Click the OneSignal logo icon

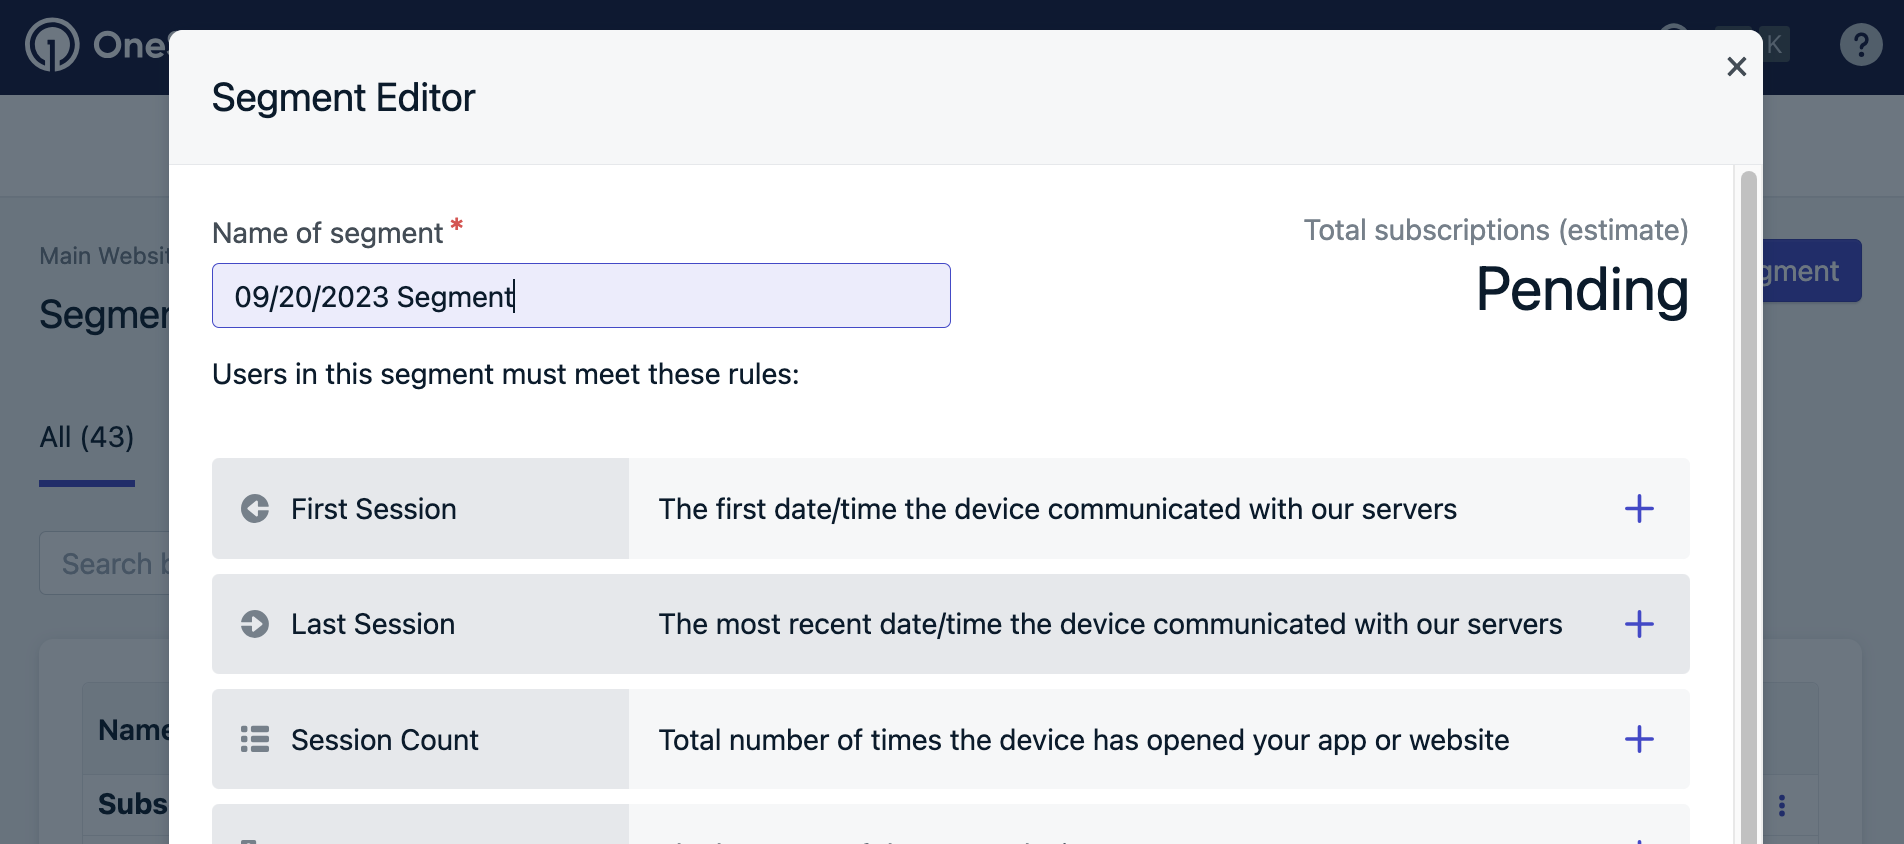(52, 45)
